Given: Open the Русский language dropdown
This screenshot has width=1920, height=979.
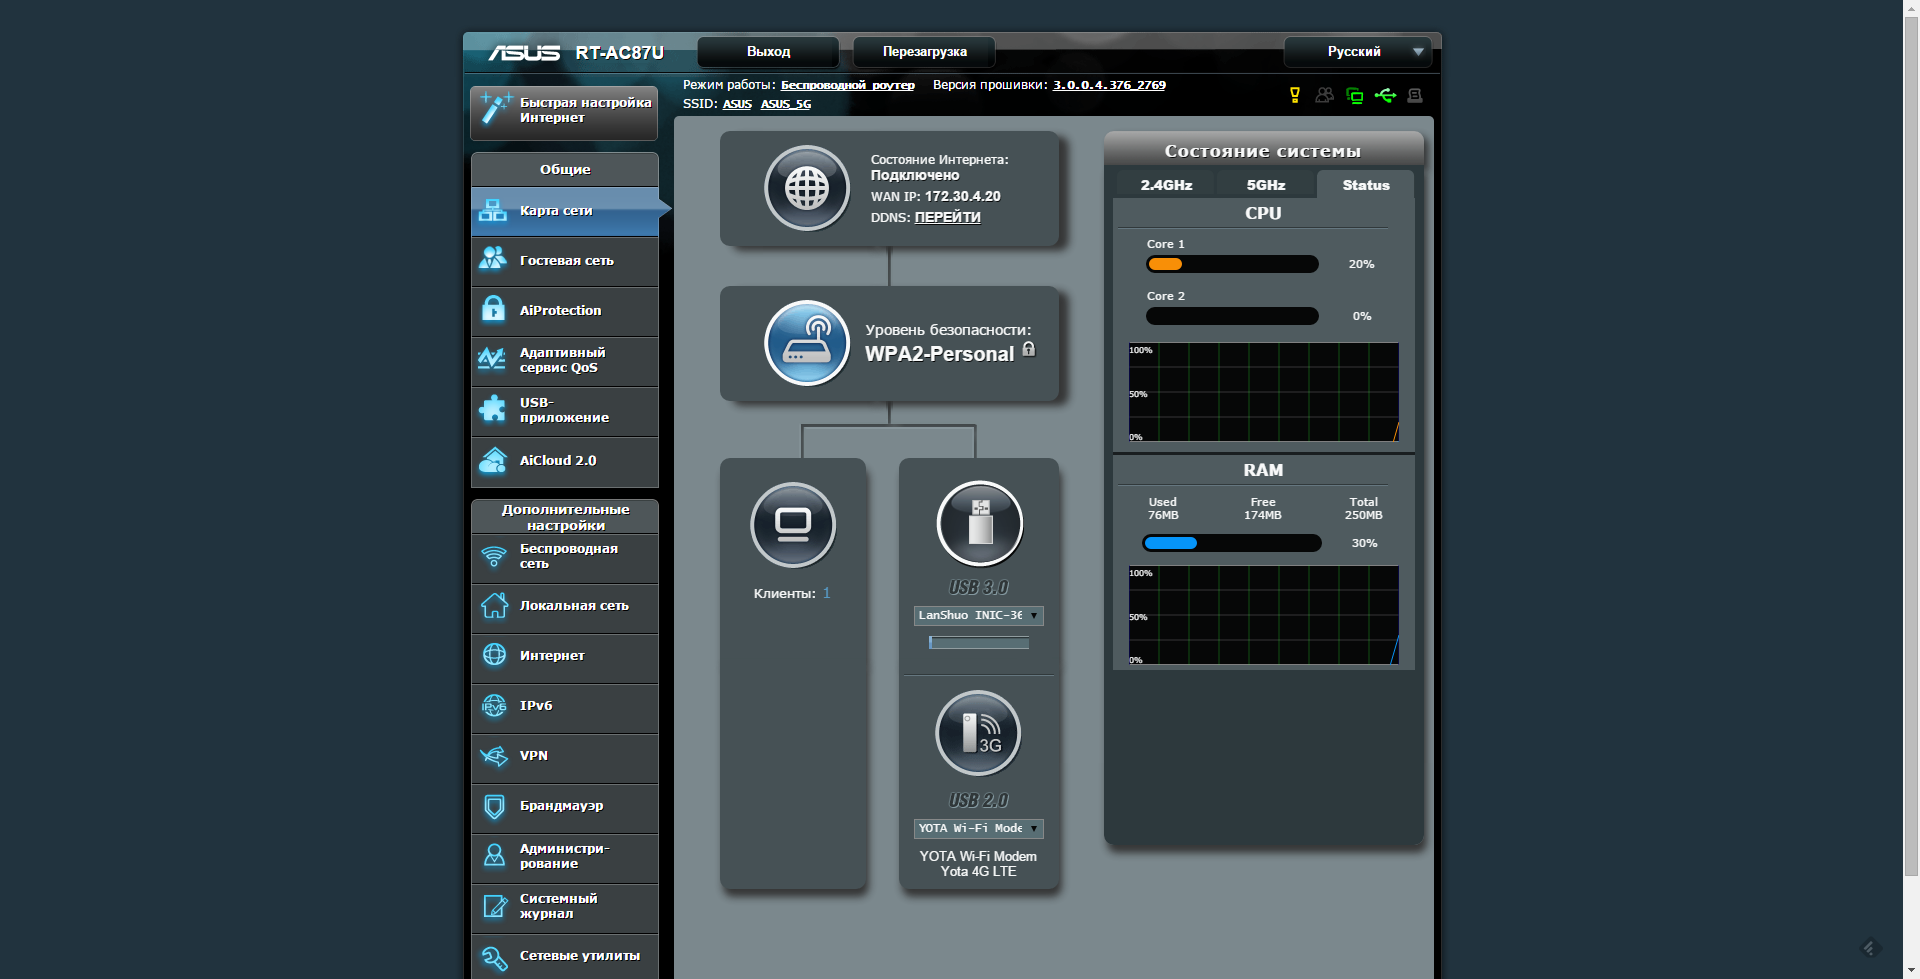Looking at the screenshot, I should (x=1358, y=52).
